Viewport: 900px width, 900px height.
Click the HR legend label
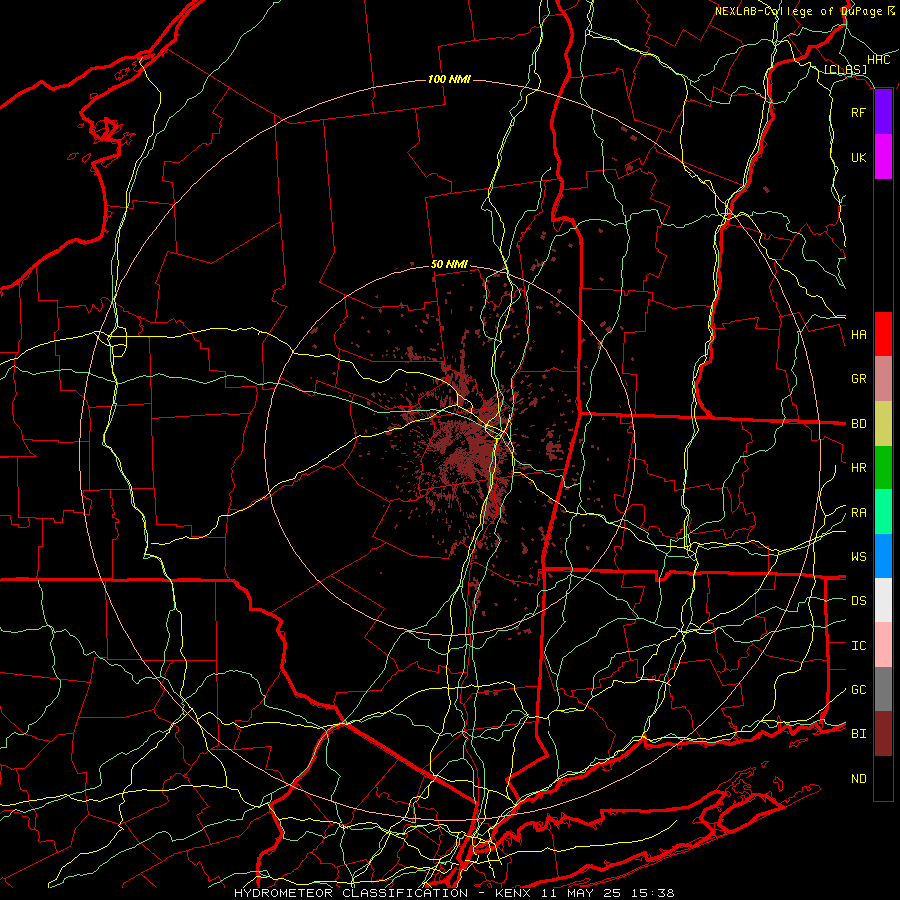pos(858,468)
